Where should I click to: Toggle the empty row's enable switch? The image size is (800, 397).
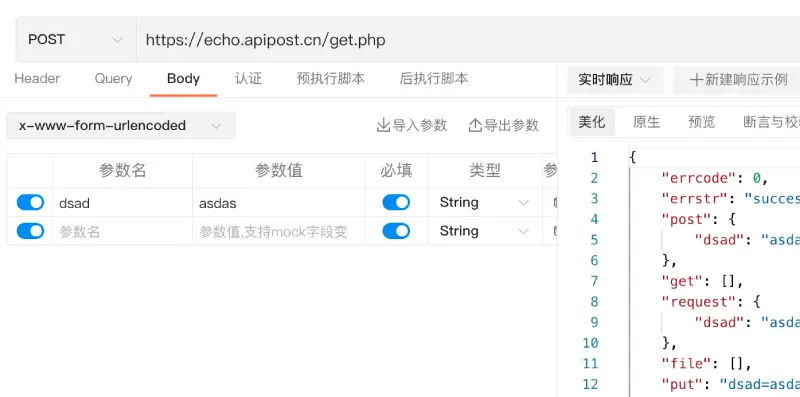tap(31, 231)
